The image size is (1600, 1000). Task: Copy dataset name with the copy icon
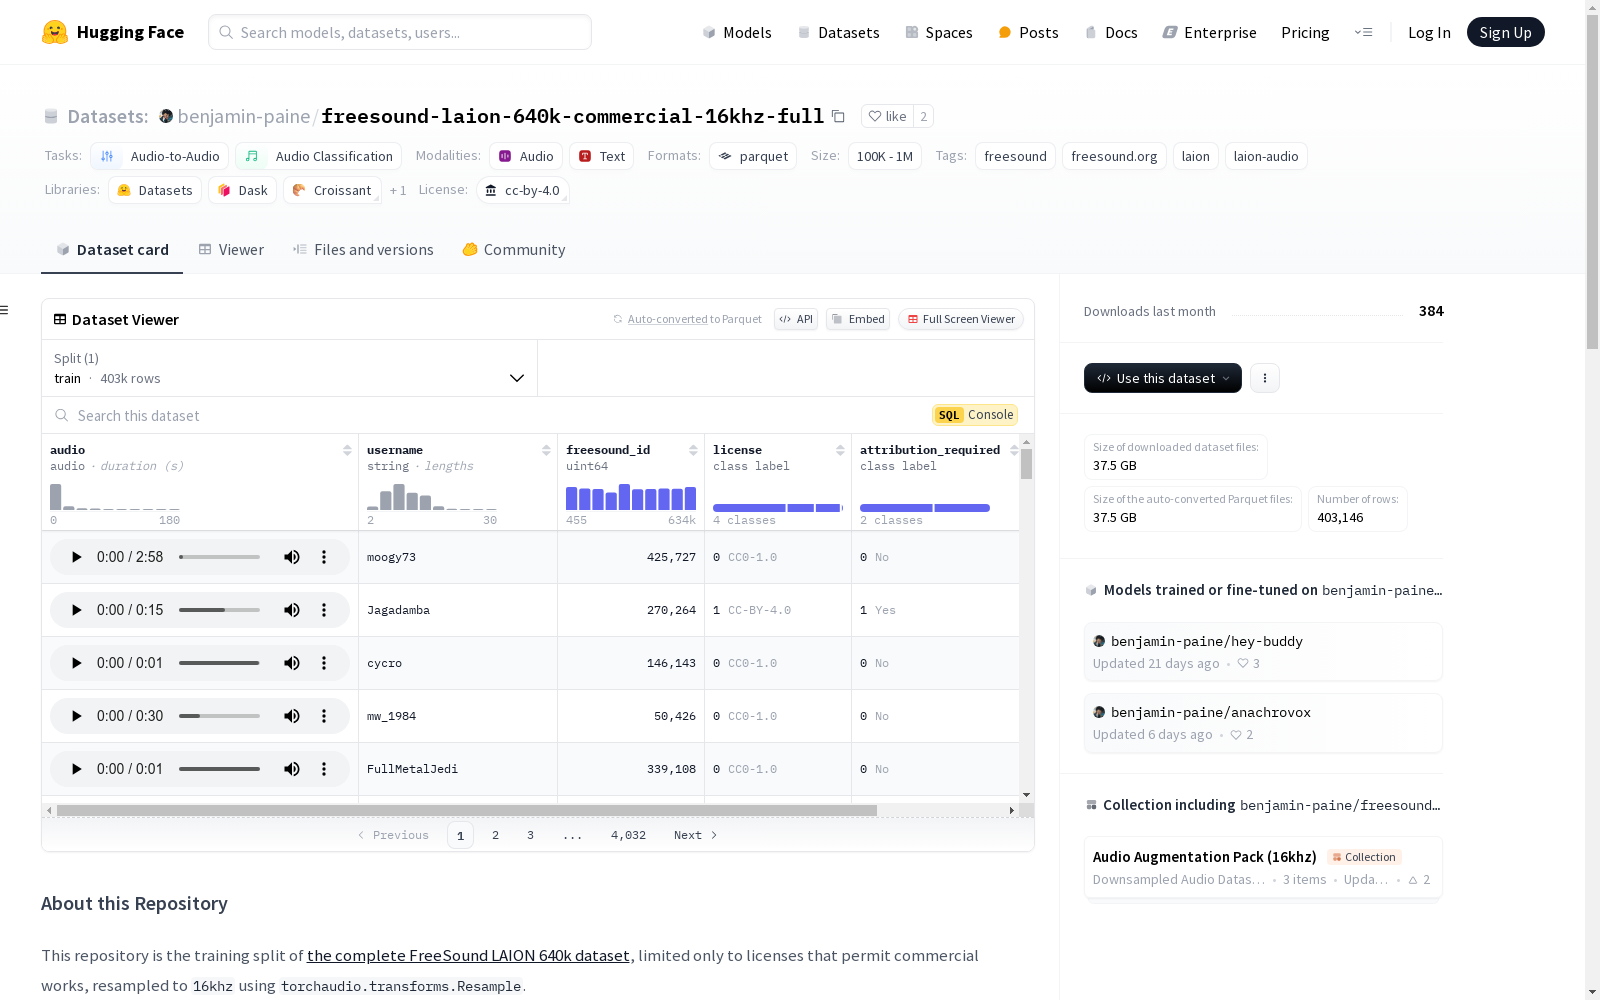tap(838, 116)
